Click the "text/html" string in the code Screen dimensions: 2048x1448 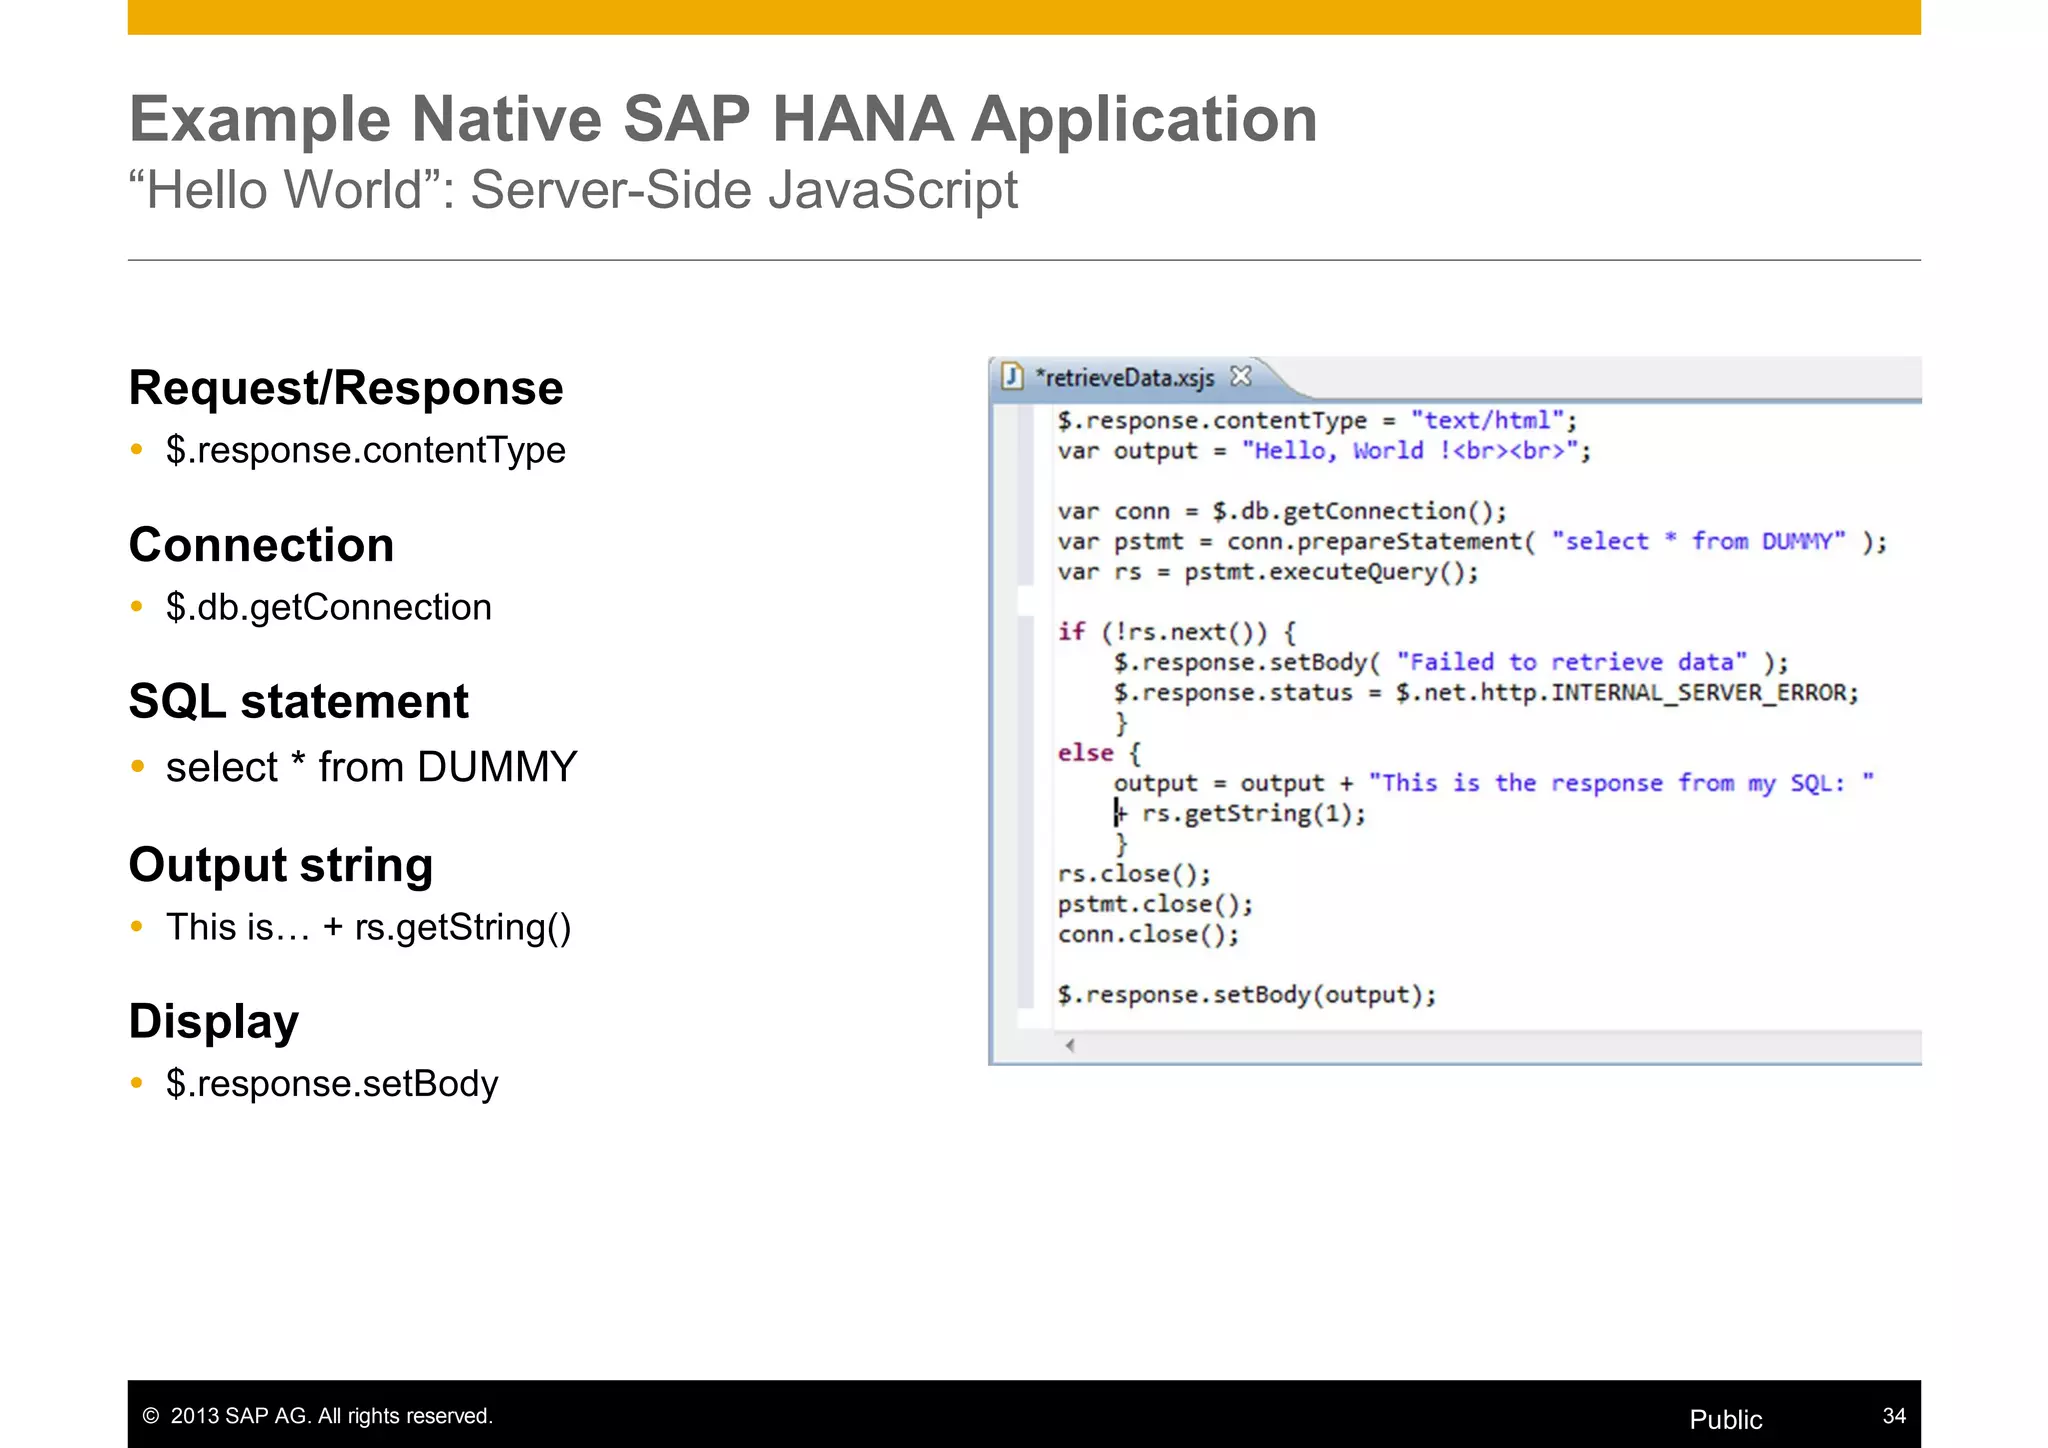coord(1486,421)
